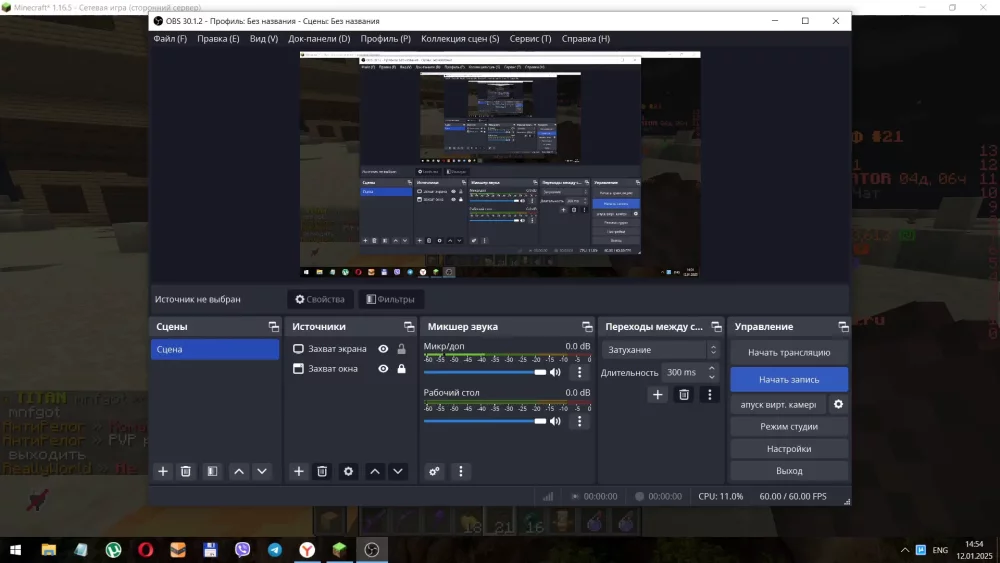Select Захват окна source row
This screenshot has width=1000, height=563.
350,369
